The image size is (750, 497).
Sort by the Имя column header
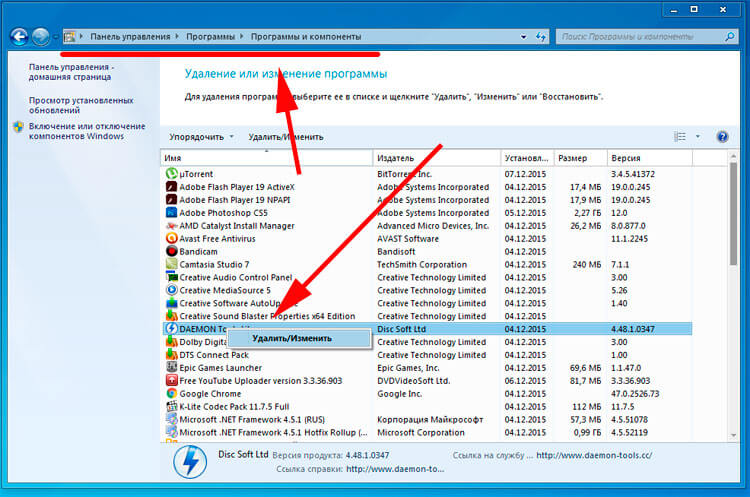coord(266,158)
